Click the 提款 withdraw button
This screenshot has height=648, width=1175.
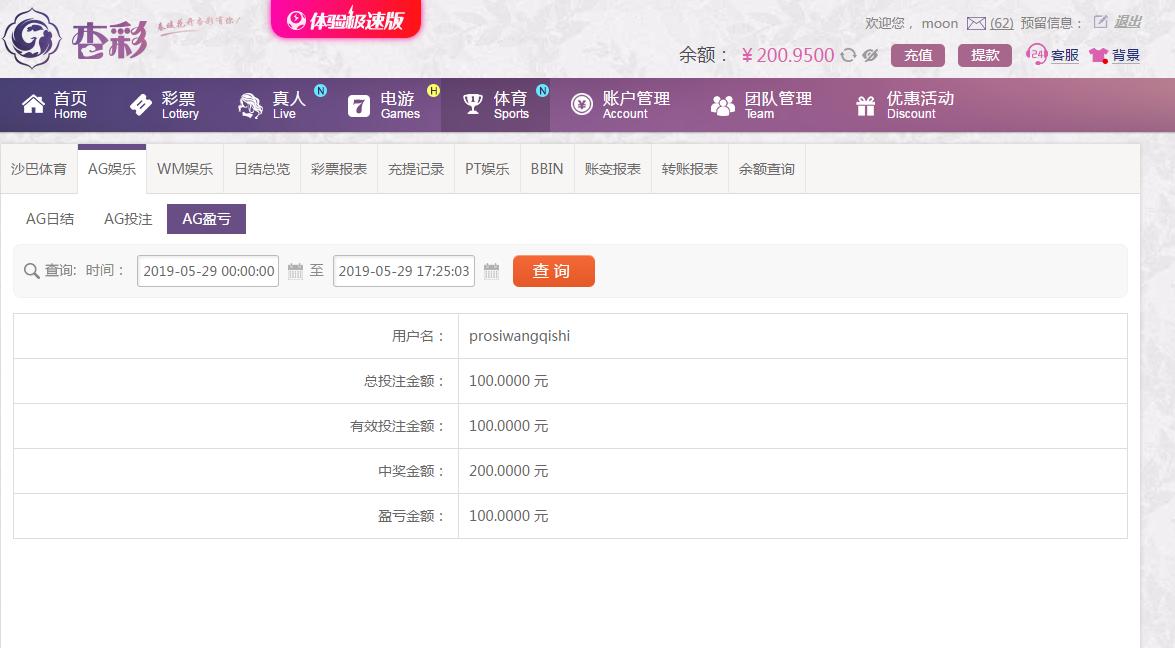click(x=985, y=55)
